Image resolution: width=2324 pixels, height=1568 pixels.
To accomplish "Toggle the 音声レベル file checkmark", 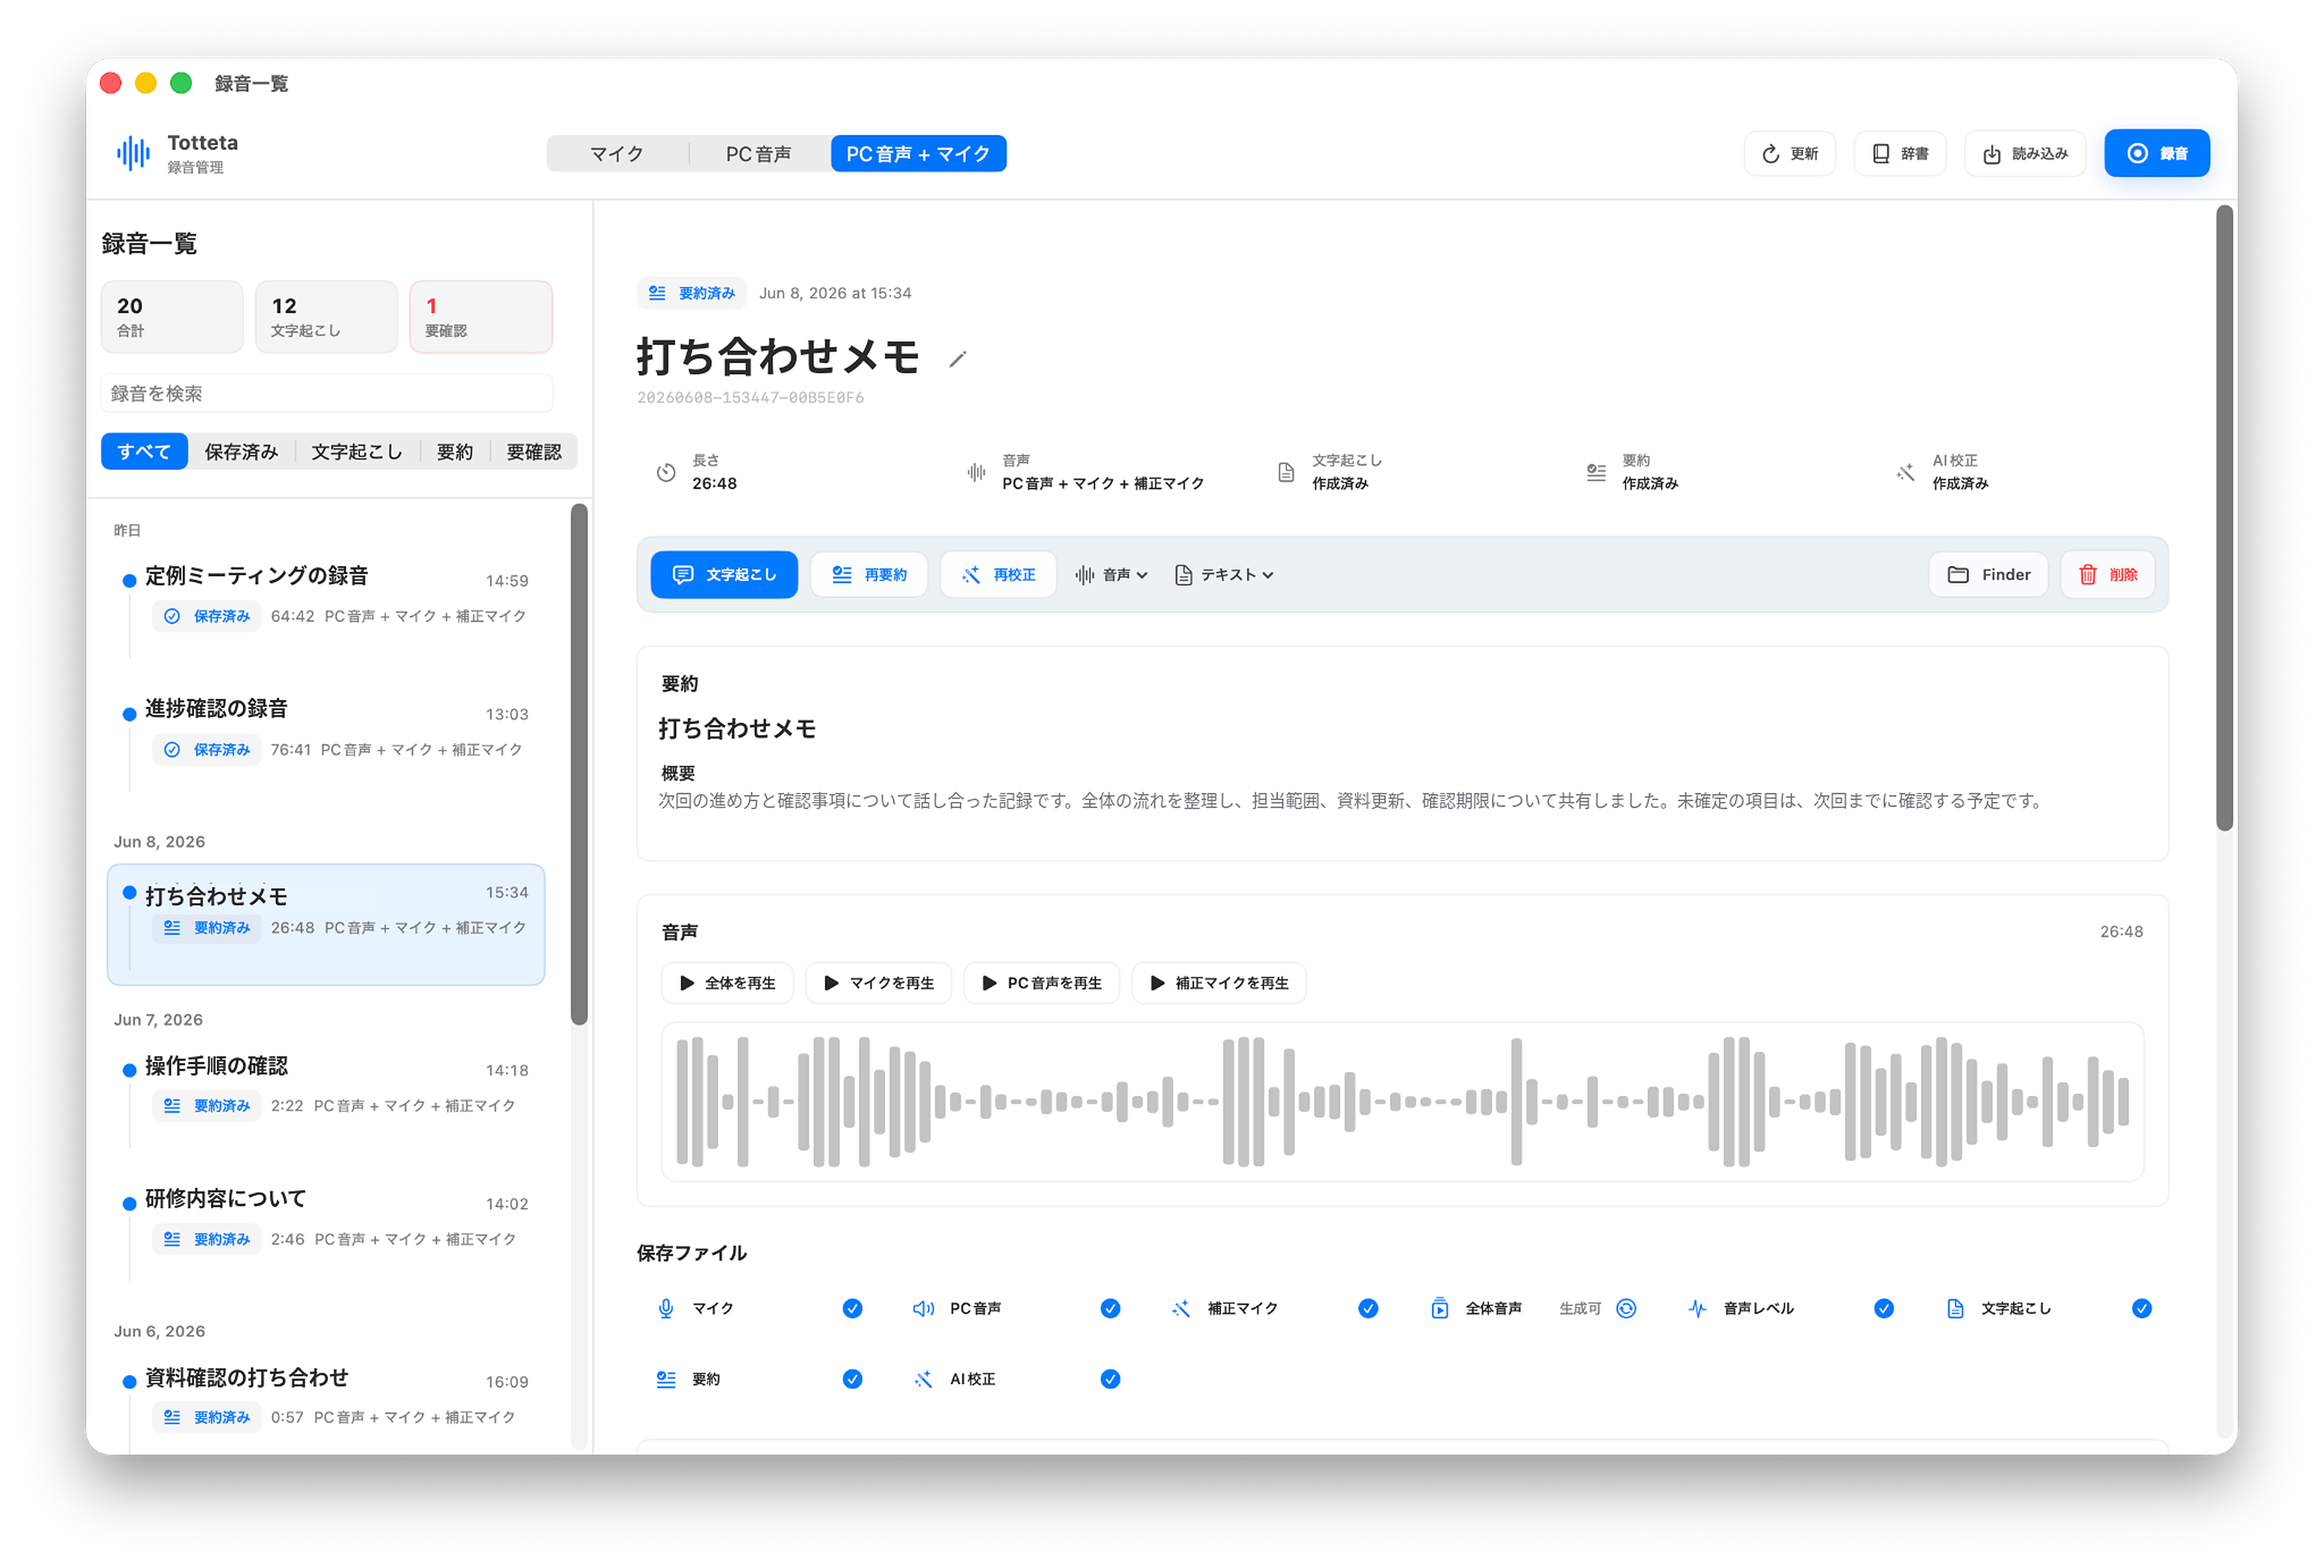I will pyautogui.click(x=1884, y=1309).
